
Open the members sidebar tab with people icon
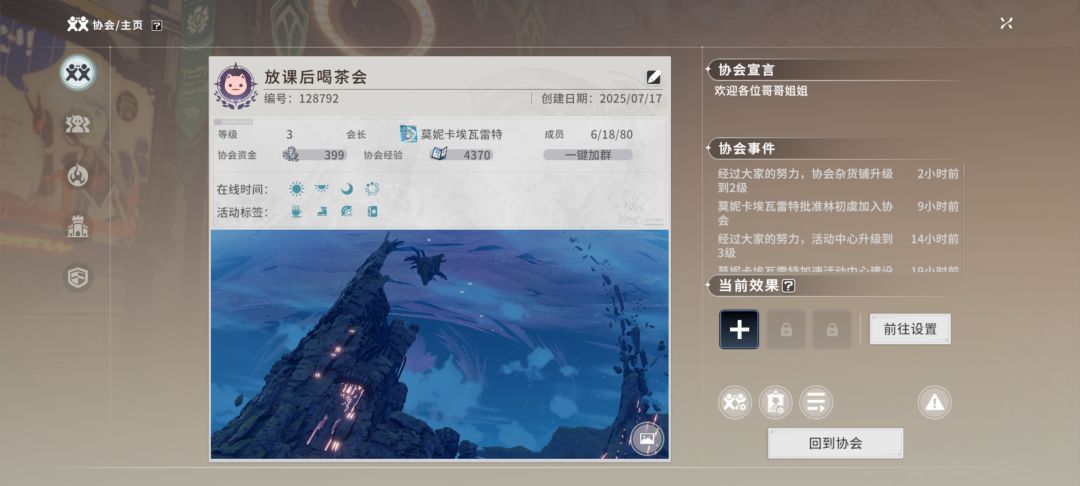coord(78,125)
